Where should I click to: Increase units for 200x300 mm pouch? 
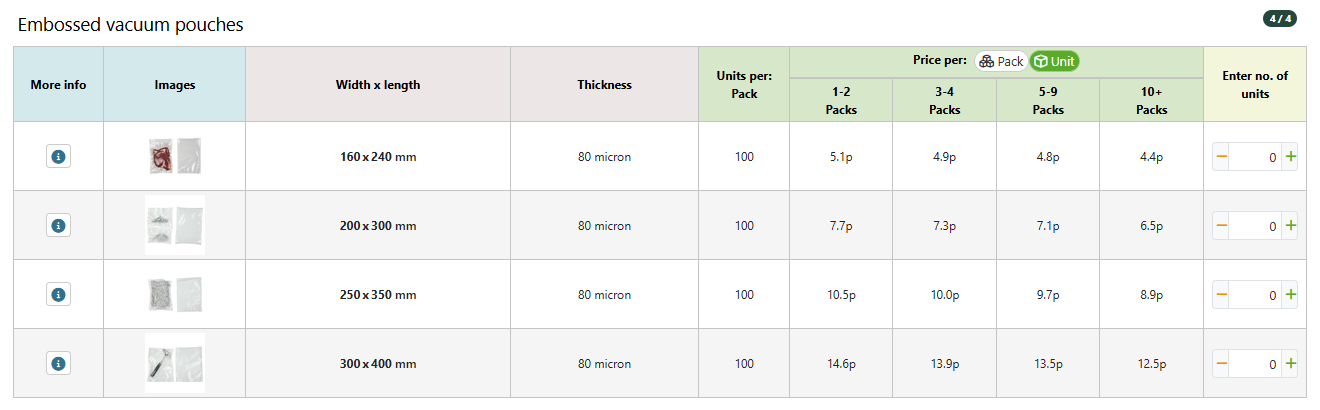click(x=1290, y=226)
